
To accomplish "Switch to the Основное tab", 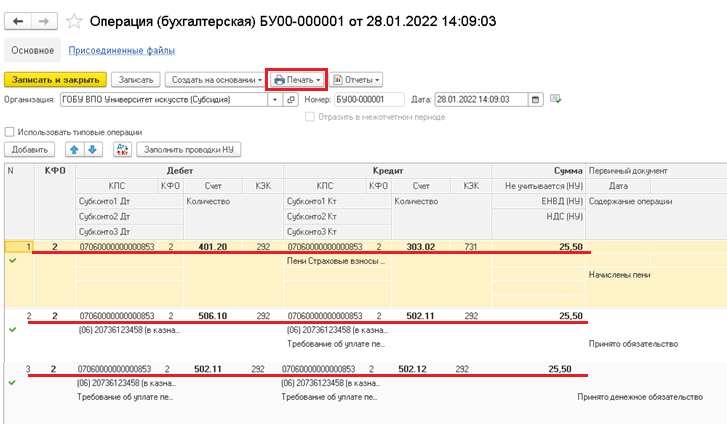I will (x=31, y=49).
